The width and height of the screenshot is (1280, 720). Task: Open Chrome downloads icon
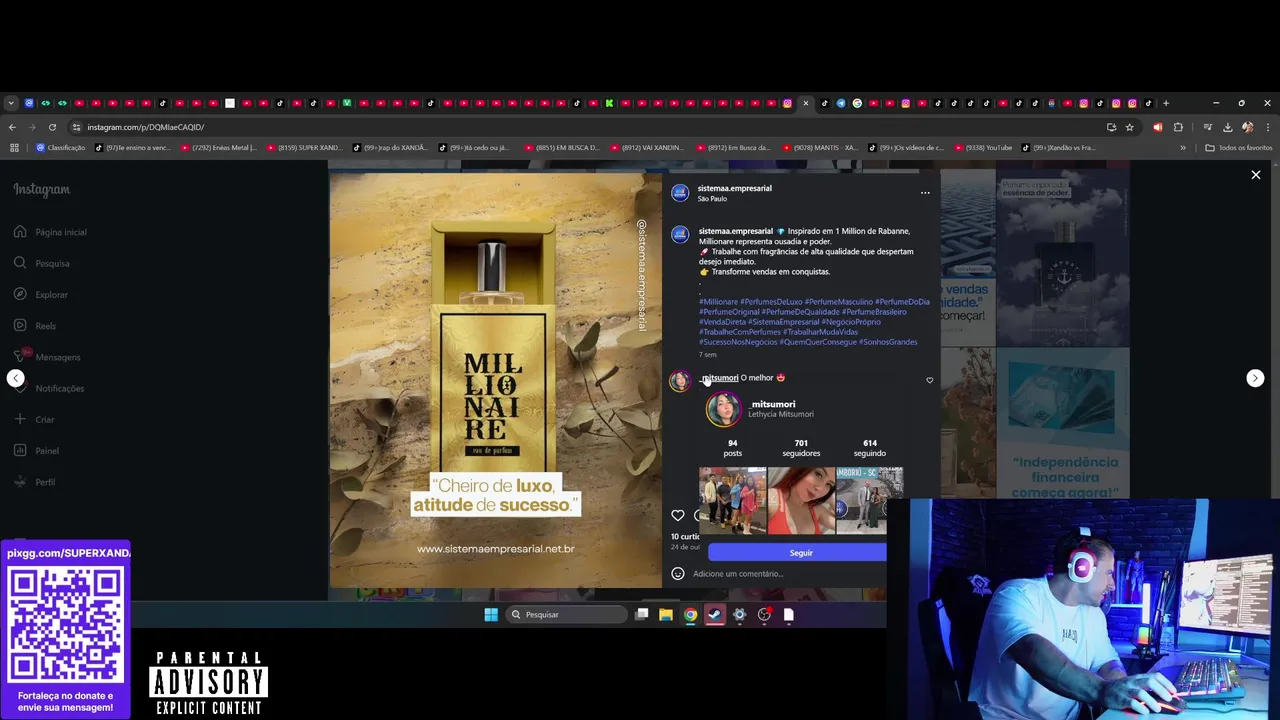[x=1227, y=127]
